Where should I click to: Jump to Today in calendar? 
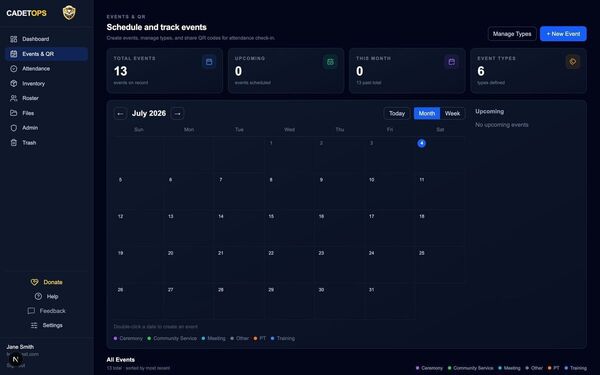pyautogui.click(x=397, y=113)
